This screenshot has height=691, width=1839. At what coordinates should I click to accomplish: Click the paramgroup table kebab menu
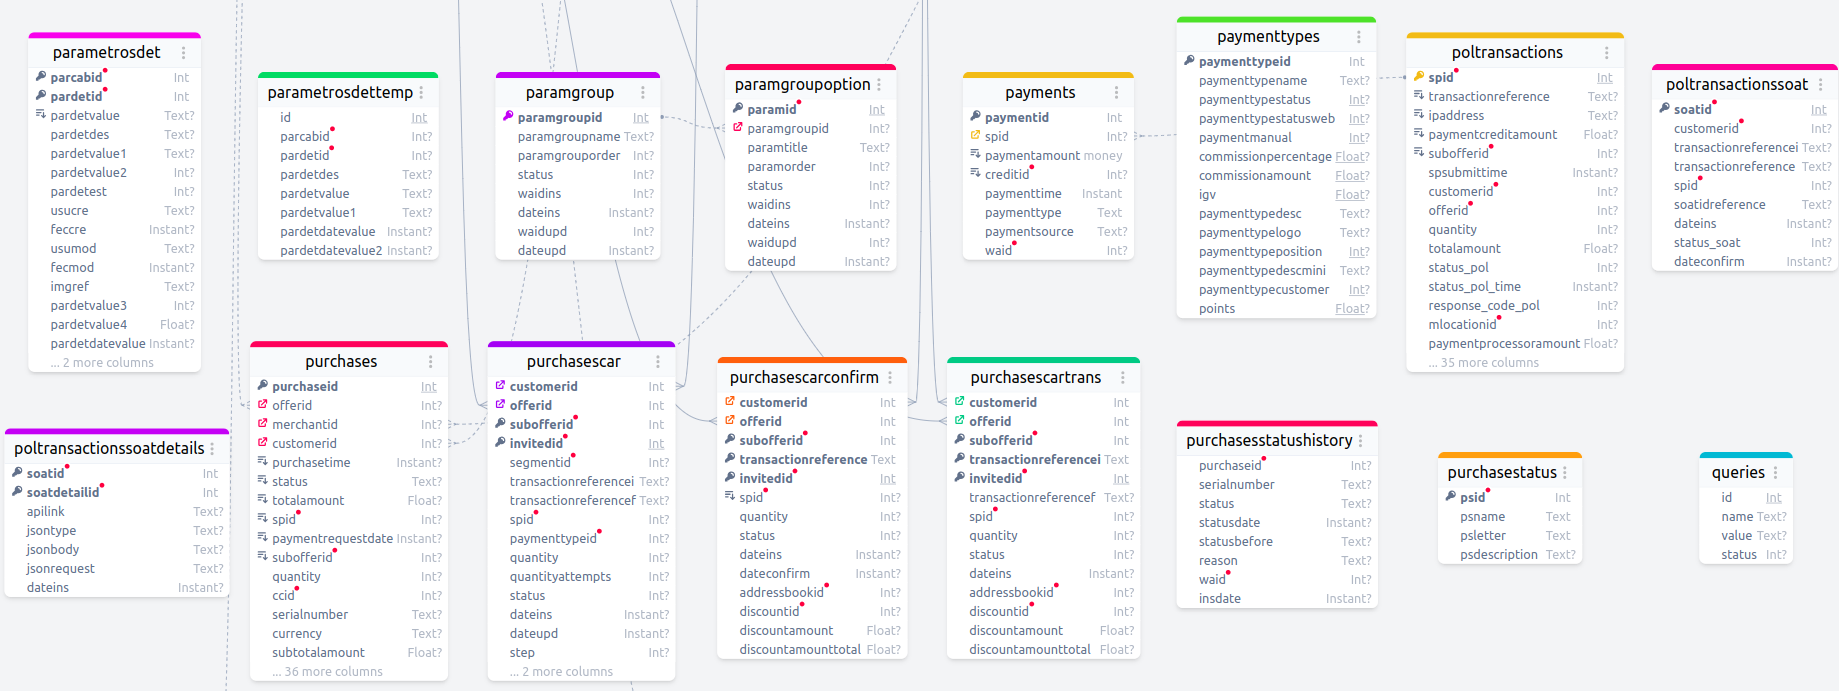point(643,93)
